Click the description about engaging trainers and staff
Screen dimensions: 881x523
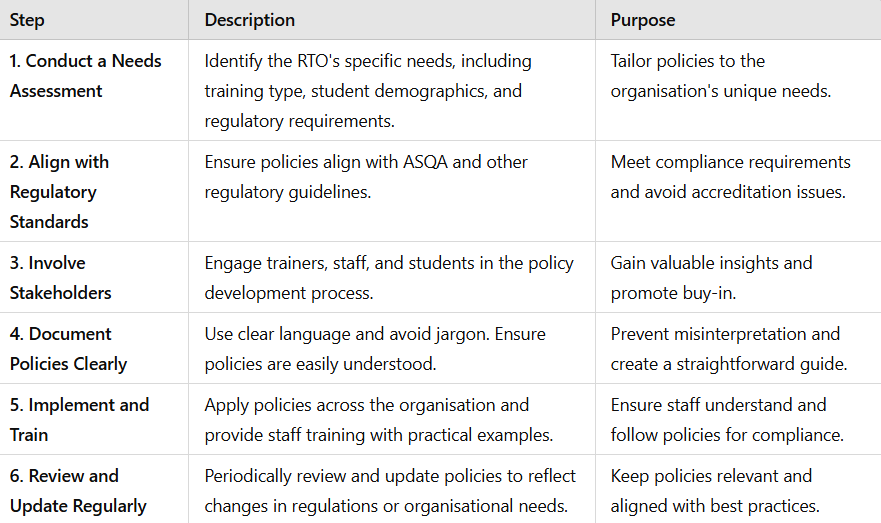(x=389, y=278)
